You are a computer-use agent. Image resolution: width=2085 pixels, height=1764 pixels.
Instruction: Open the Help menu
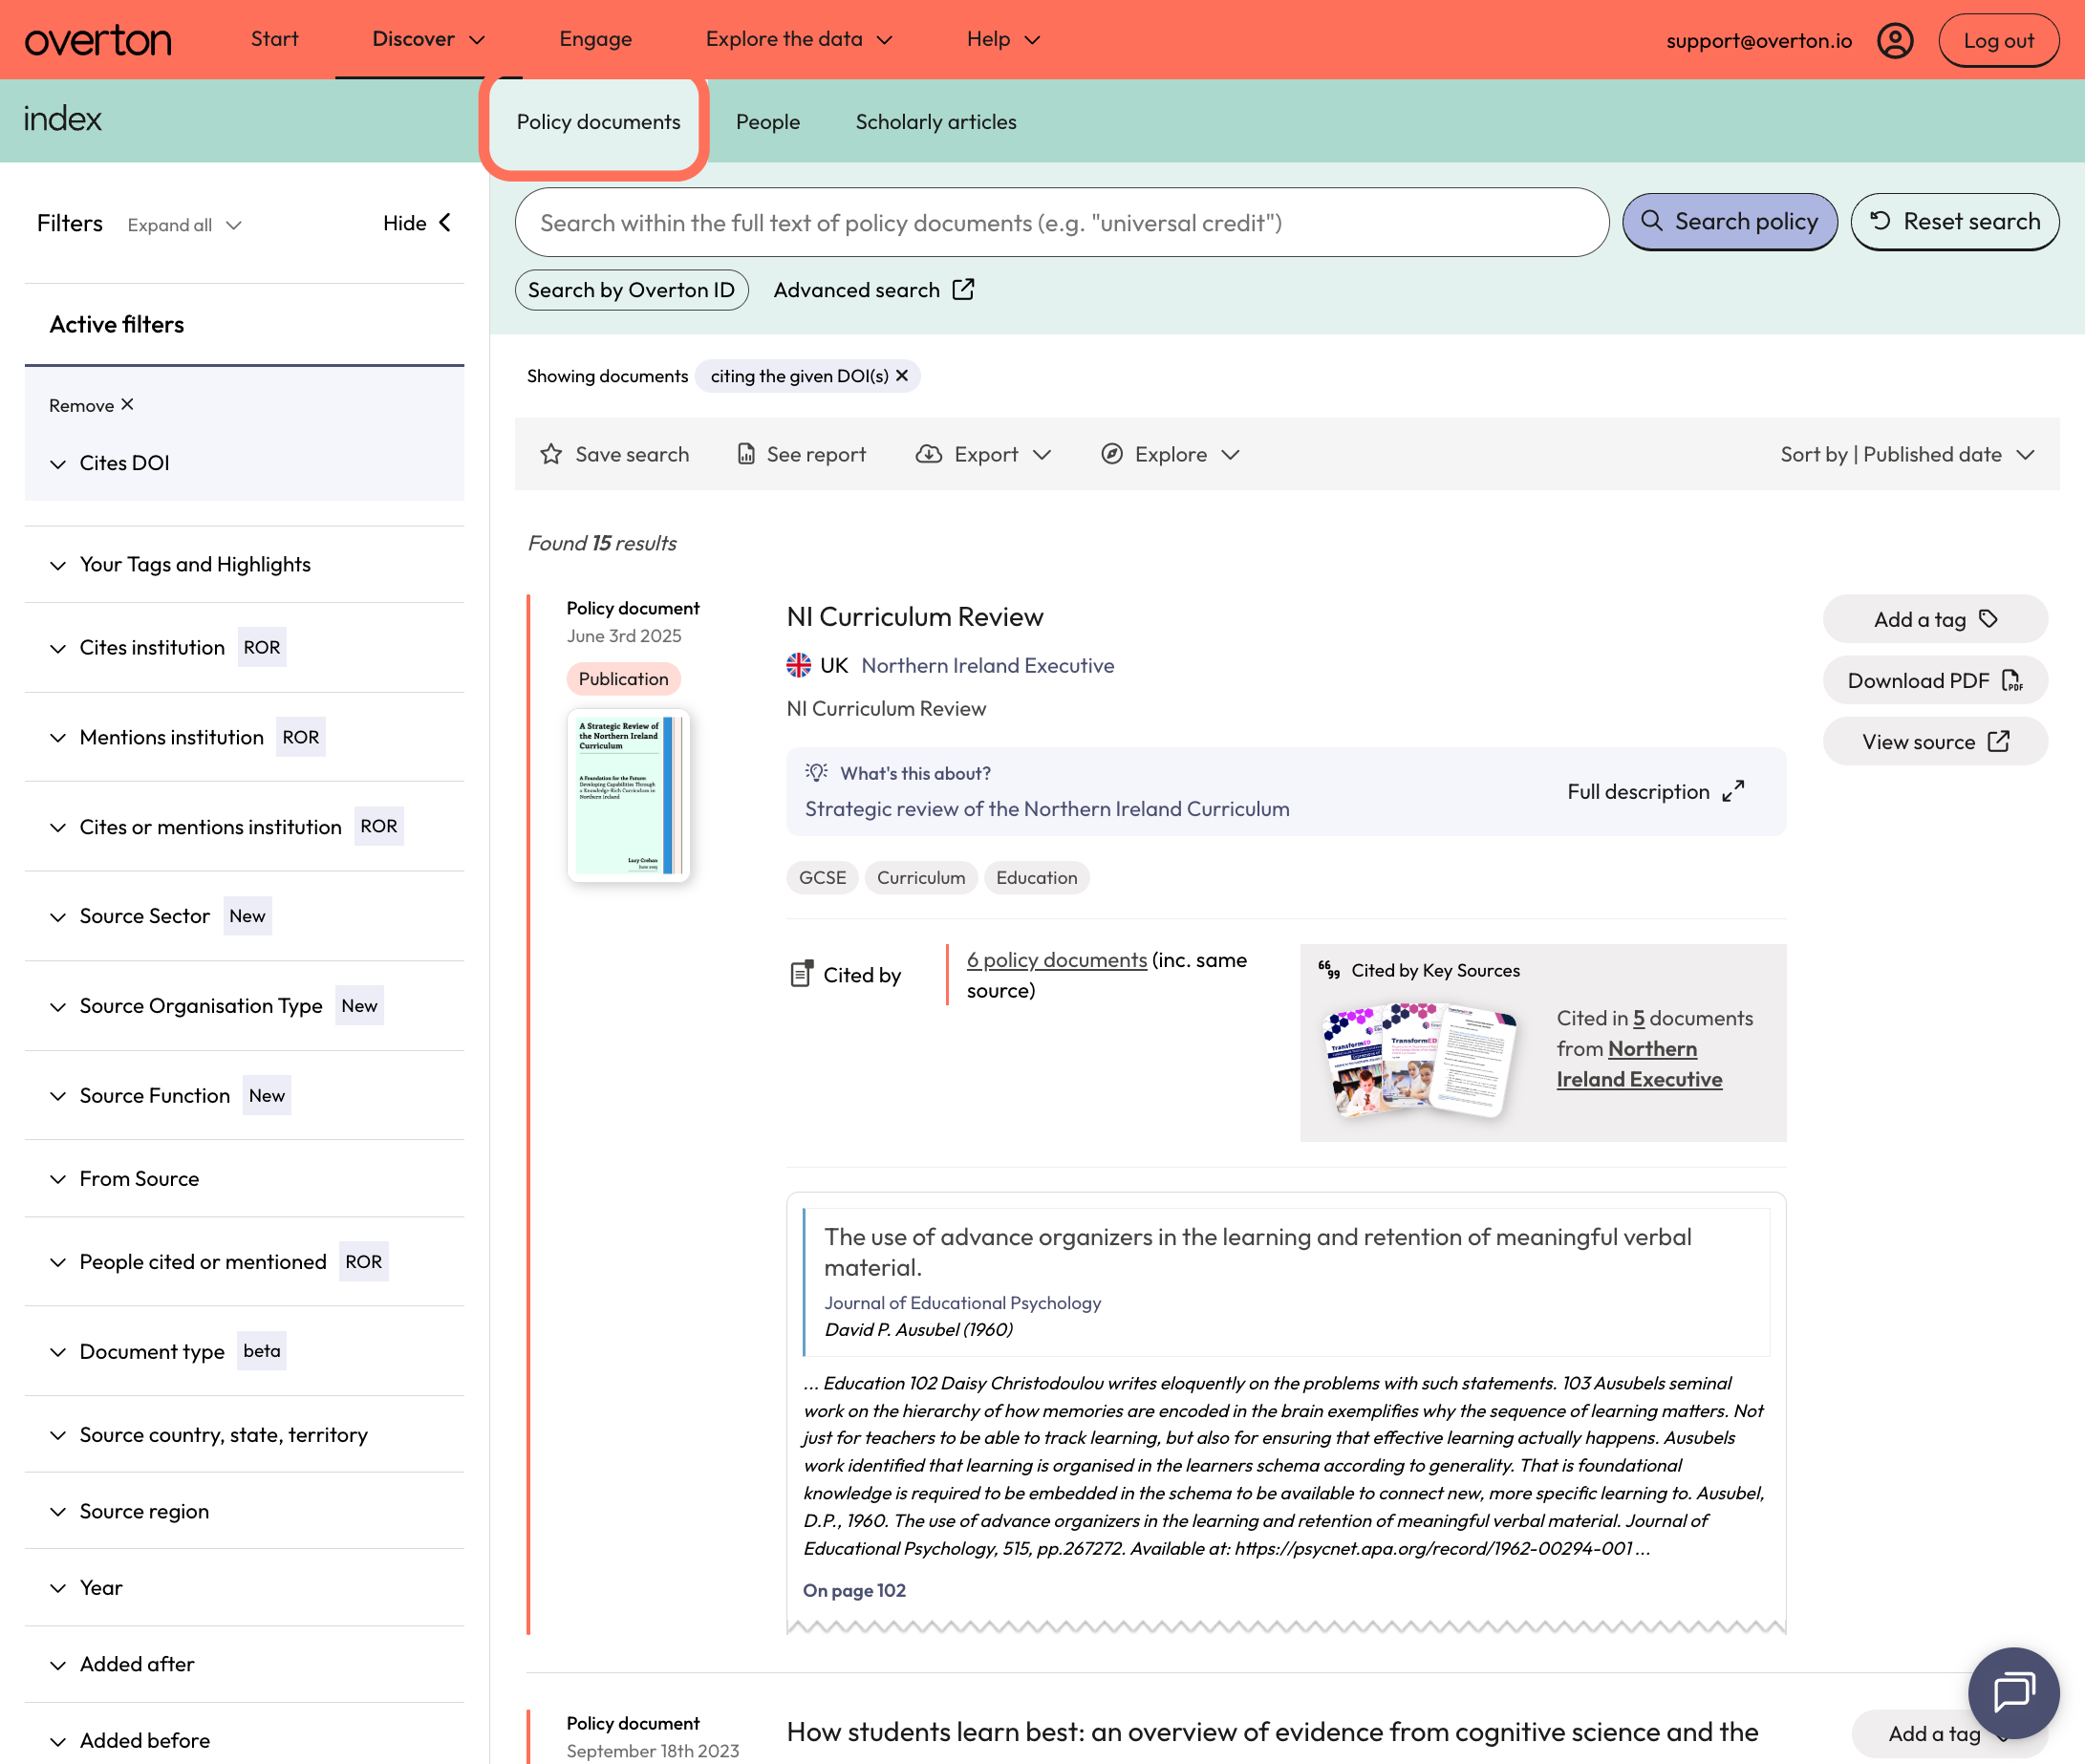point(1004,39)
